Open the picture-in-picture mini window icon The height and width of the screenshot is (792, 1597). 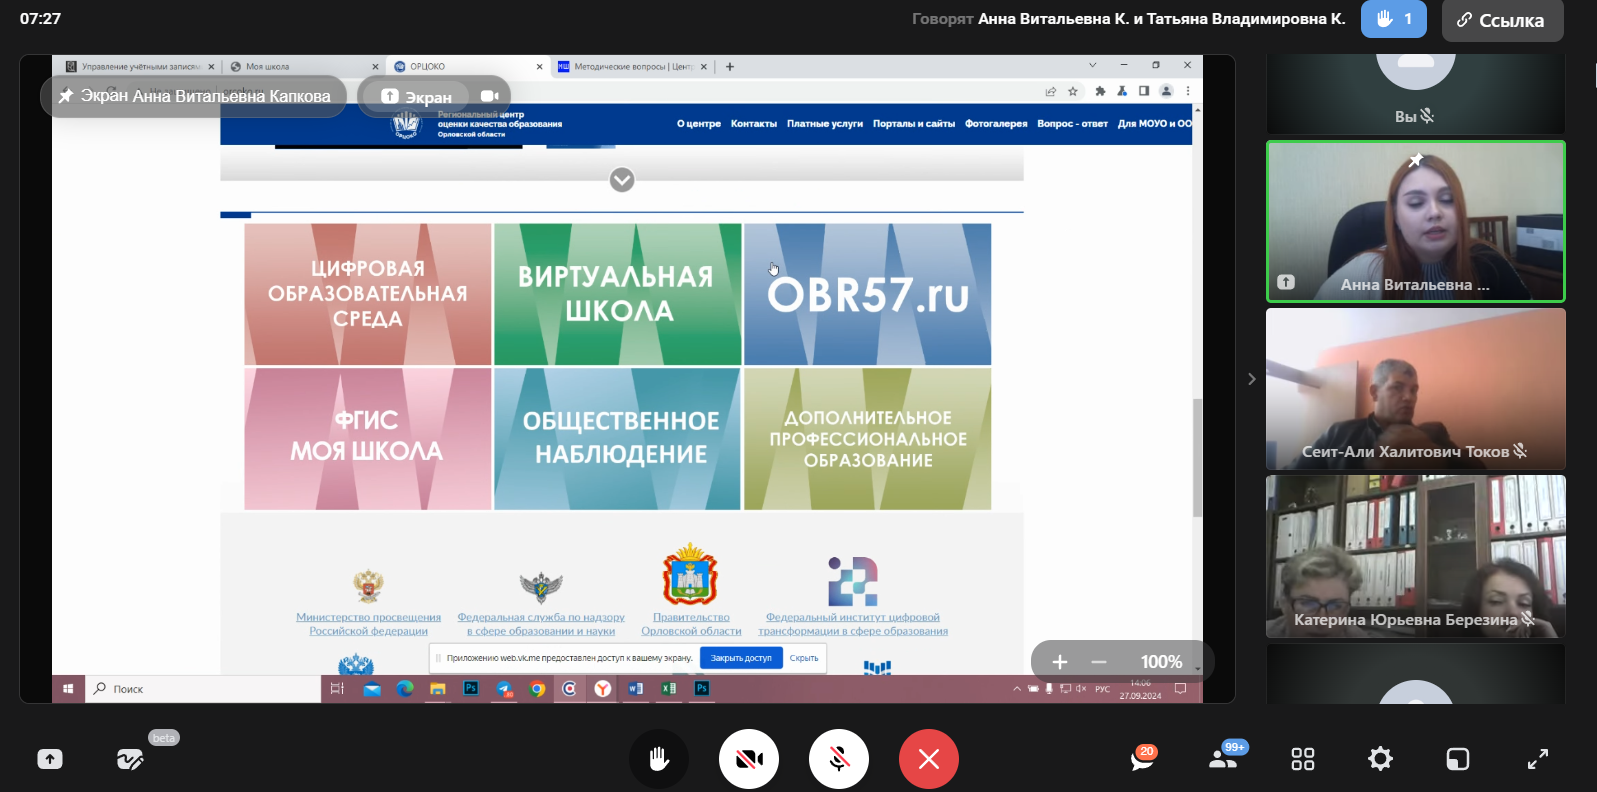point(1458,759)
